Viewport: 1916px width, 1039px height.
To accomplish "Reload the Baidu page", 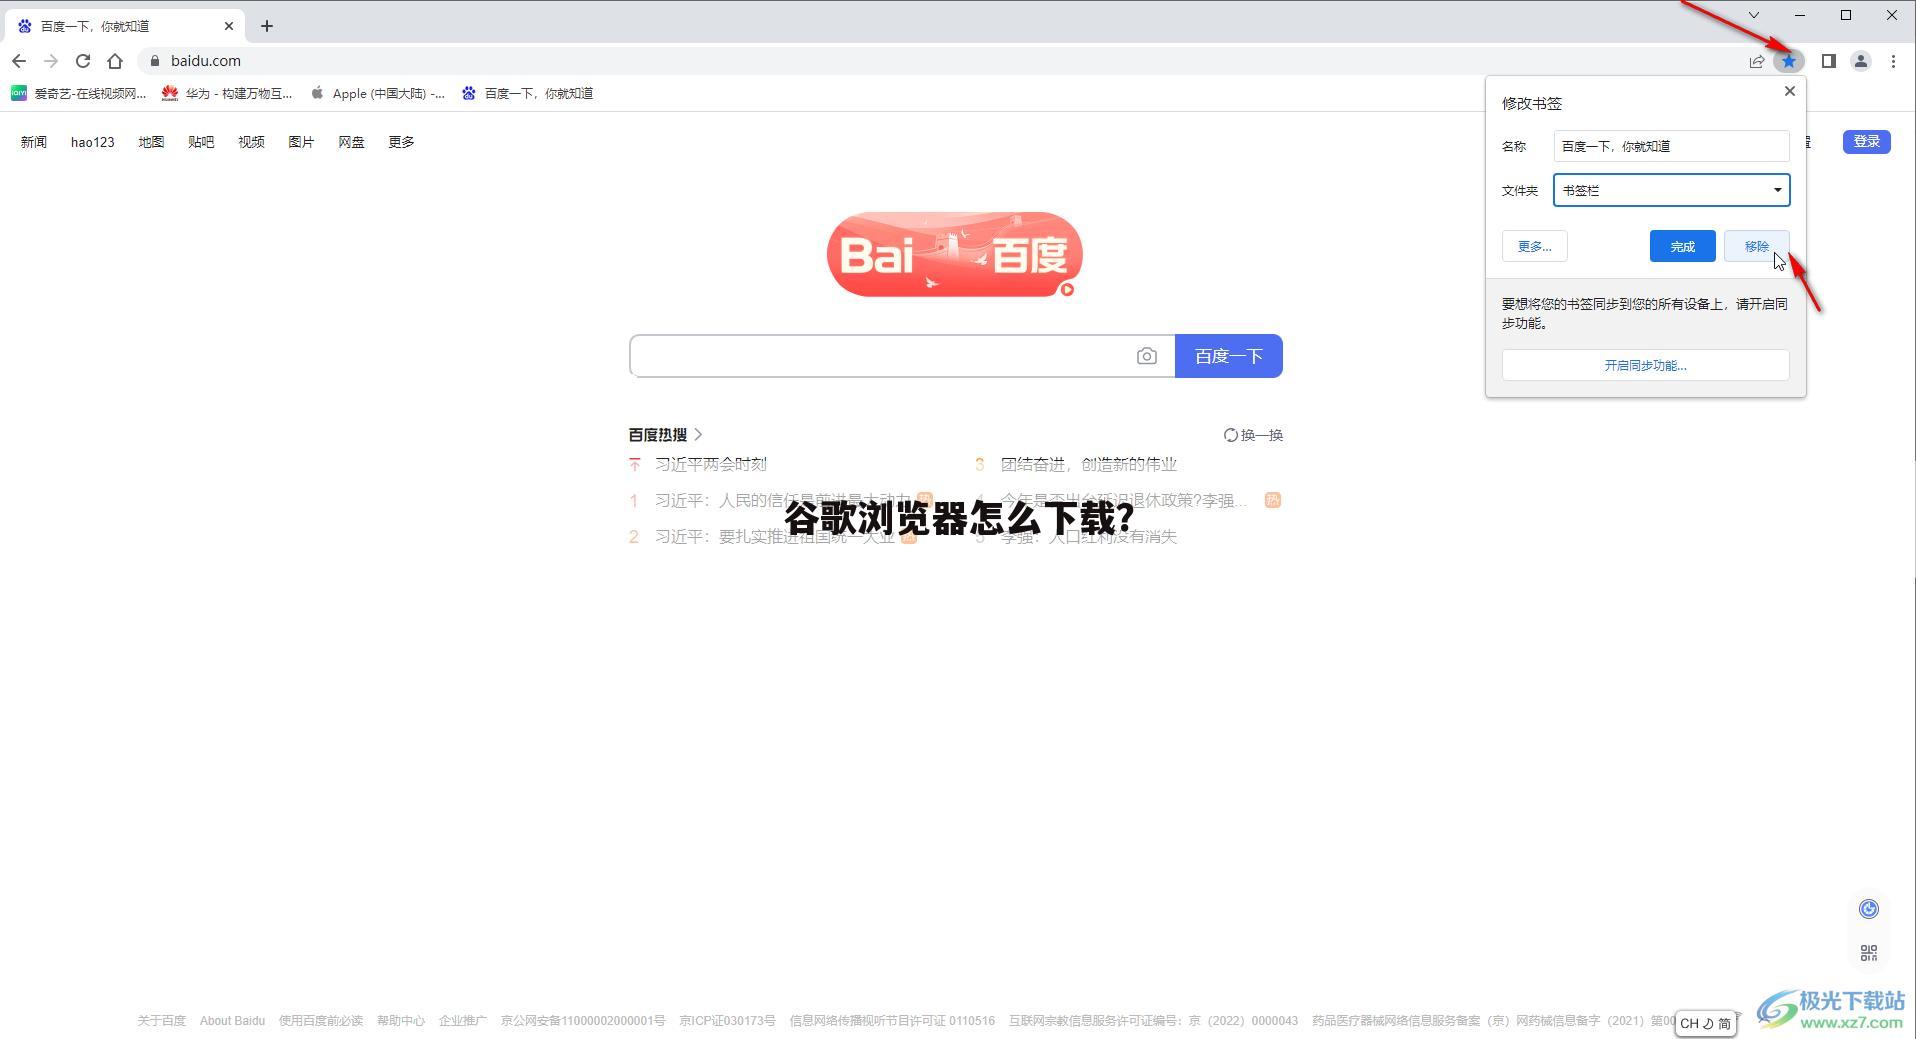I will [83, 61].
